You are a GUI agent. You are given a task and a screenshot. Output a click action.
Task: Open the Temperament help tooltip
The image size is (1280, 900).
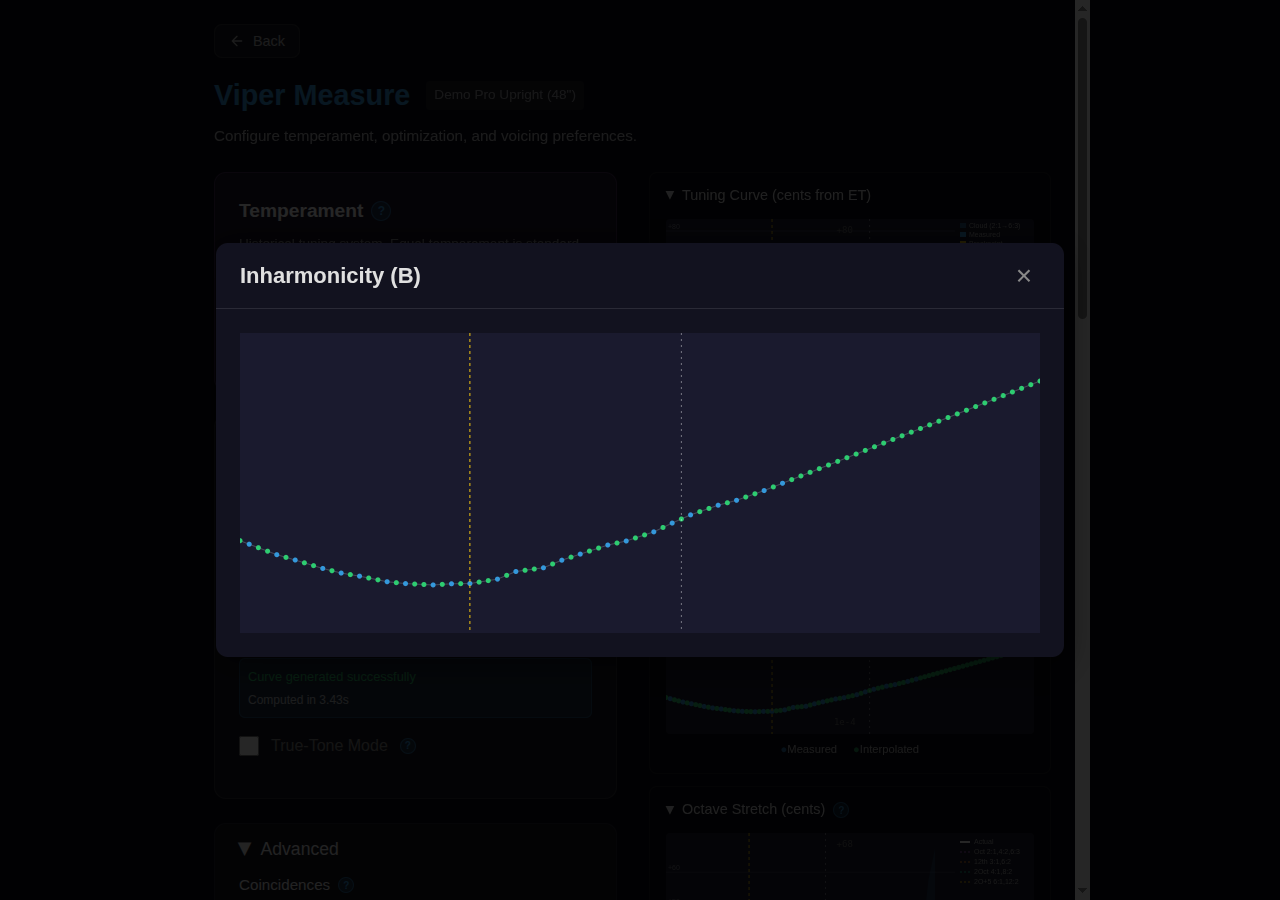pos(381,211)
